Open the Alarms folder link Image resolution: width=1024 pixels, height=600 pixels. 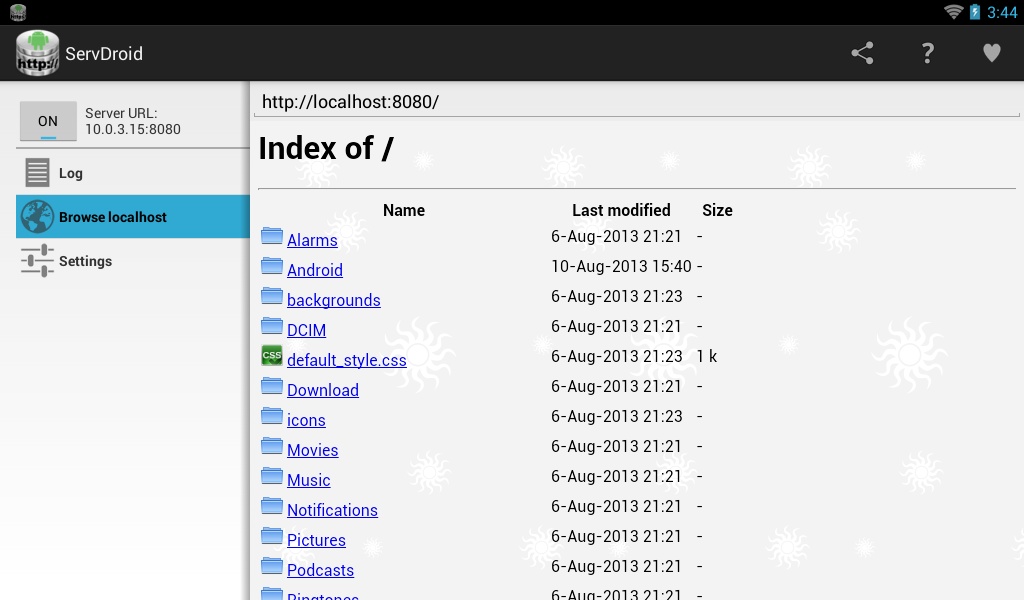[x=312, y=240]
